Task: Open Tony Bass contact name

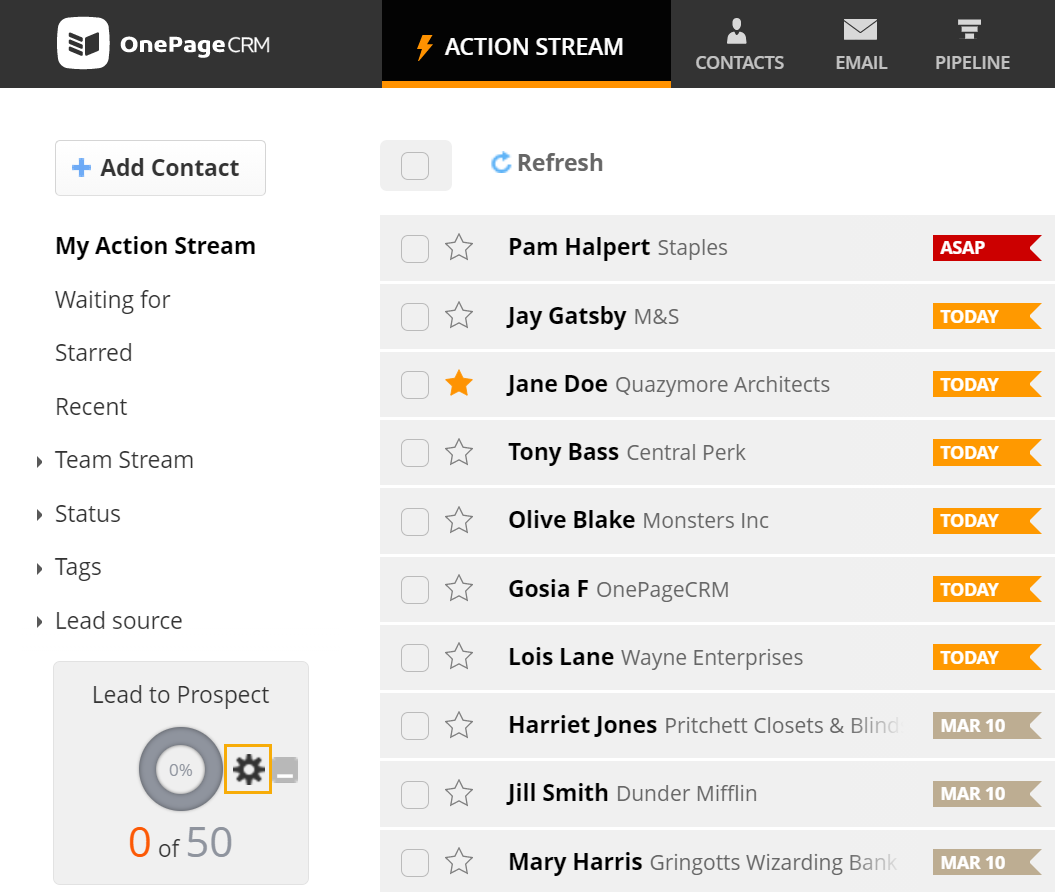Action: pyautogui.click(x=563, y=452)
